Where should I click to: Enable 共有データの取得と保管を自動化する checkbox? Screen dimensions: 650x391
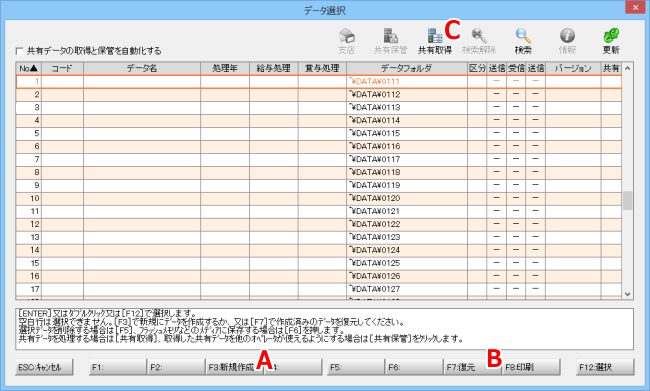pyautogui.click(x=19, y=51)
